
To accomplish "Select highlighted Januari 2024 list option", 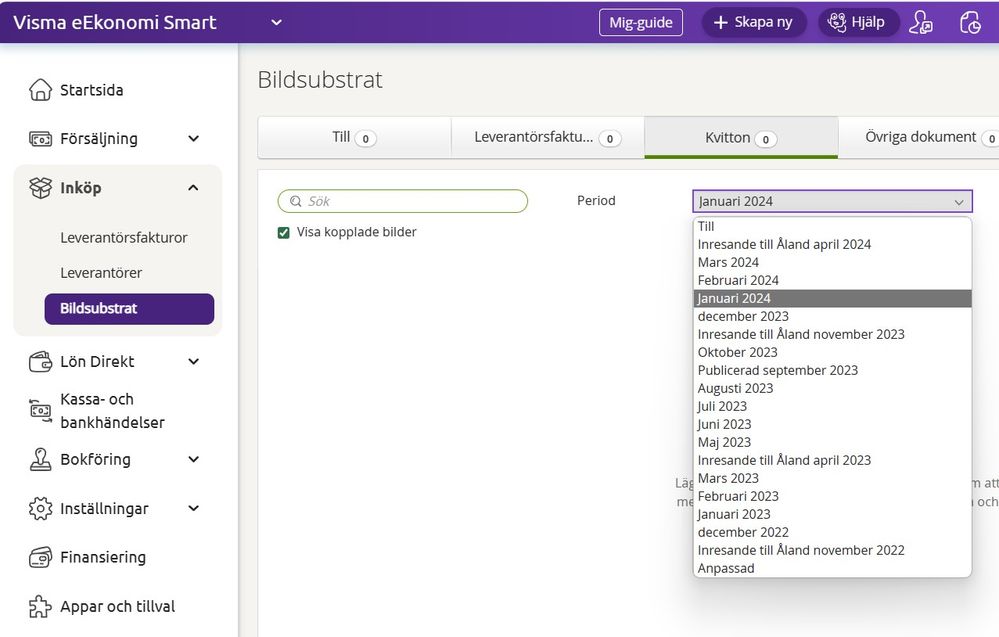I will 832,298.
